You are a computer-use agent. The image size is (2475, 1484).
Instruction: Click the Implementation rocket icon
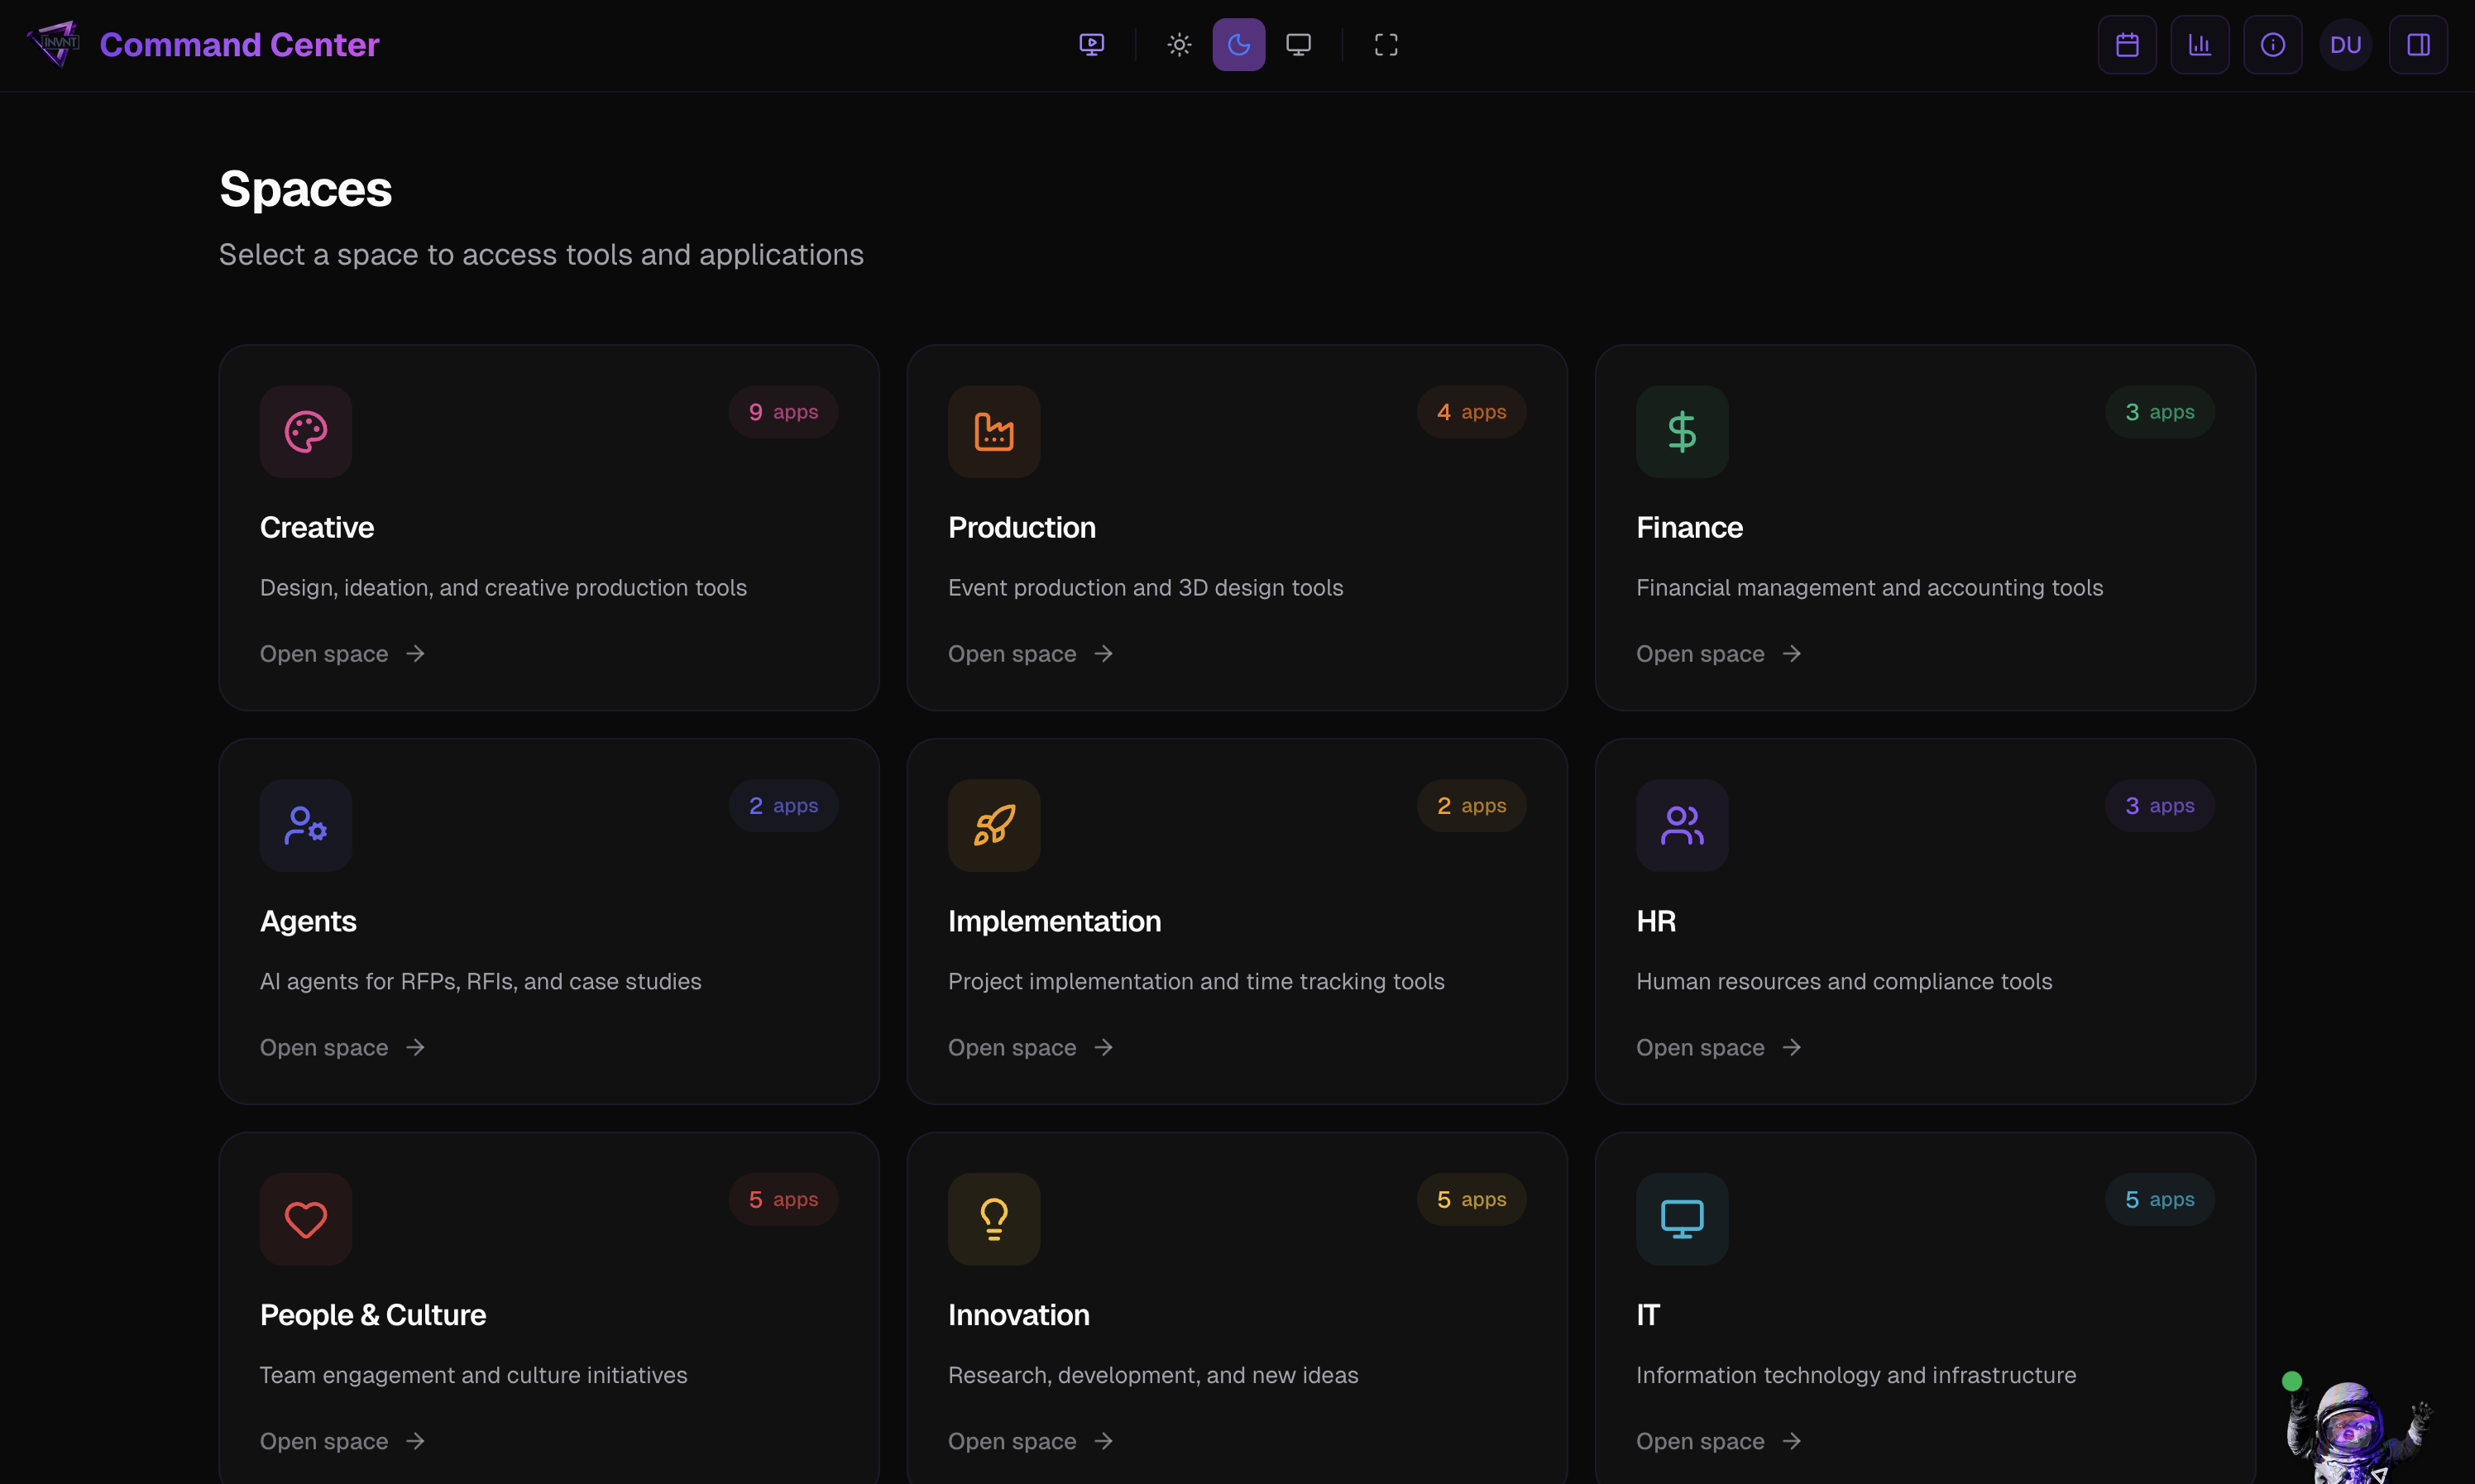(x=994, y=826)
